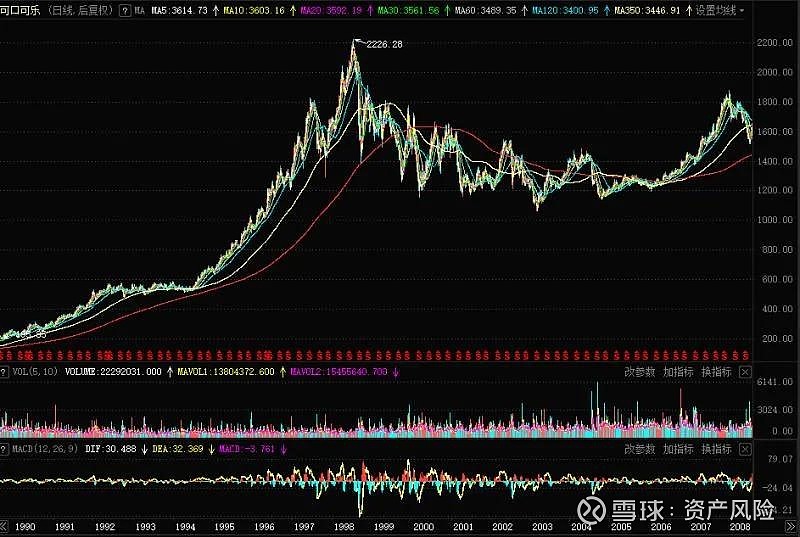Image resolution: width=800 pixels, height=537 pixels.
Task: Click the 200.00 price axis label
Action: [x=778, y=339]
